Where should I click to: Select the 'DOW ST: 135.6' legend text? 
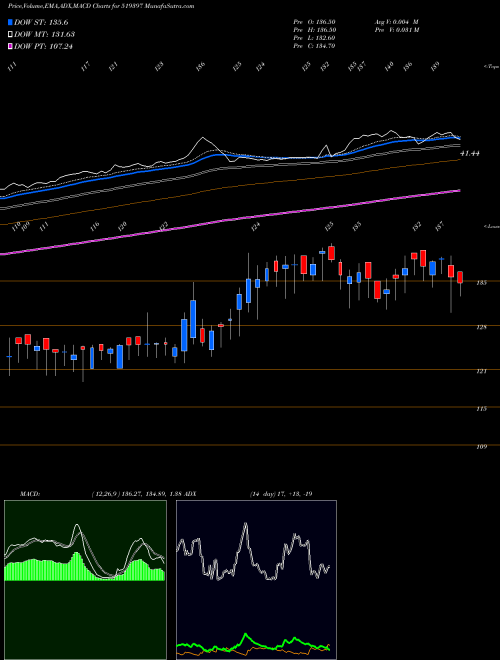tap(41, 22)
